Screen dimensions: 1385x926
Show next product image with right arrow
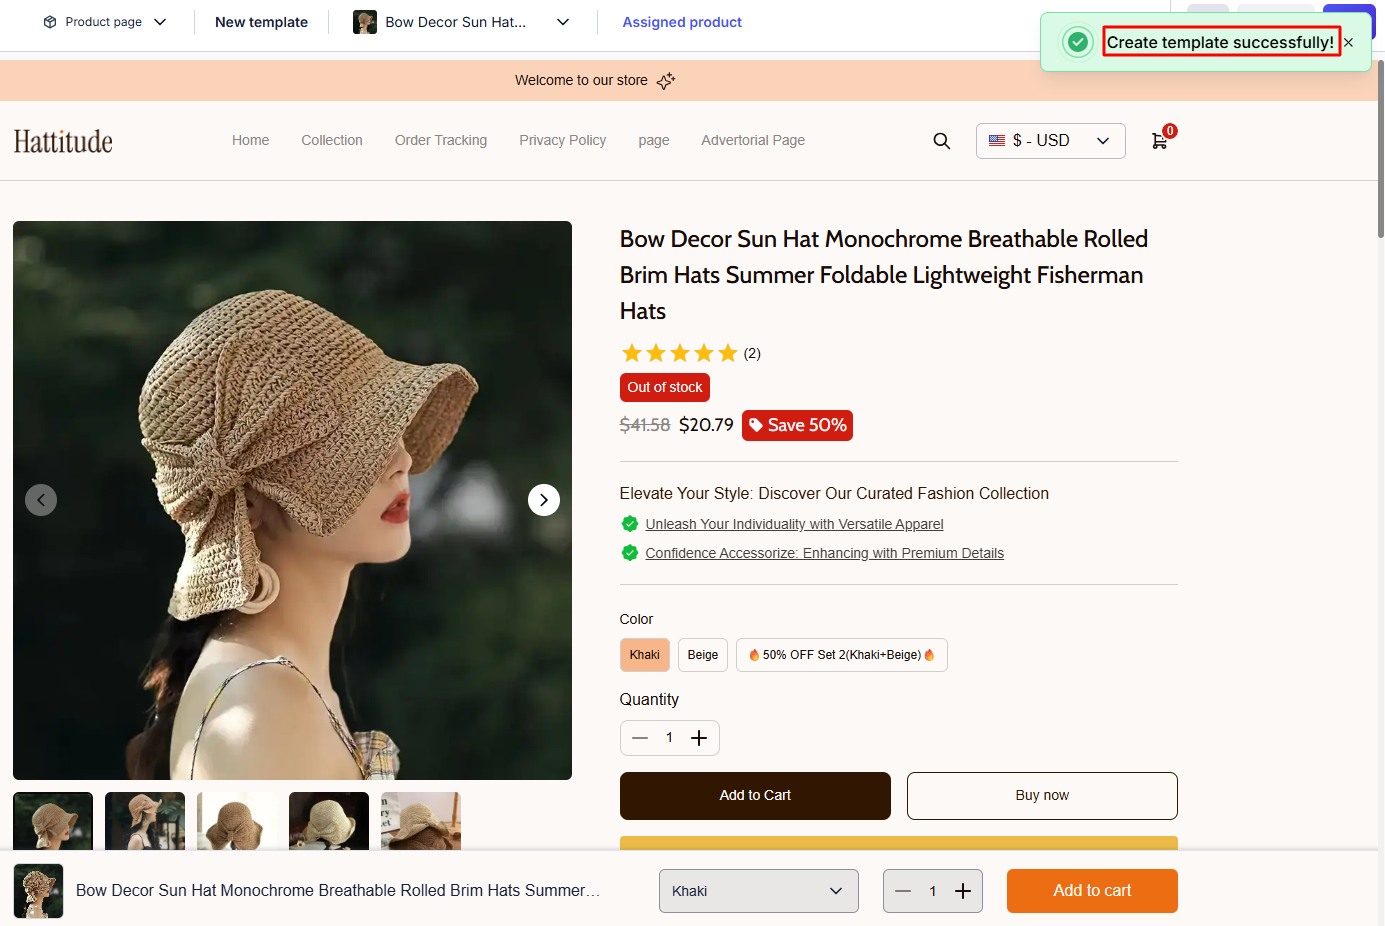coord(543,500)
